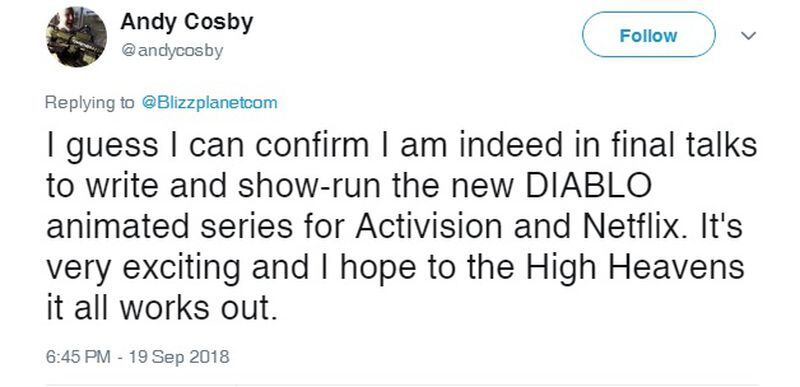Click the 'Replying to' label
The width and height of the screenshot is (800, 387).
(x=89, y=103)
